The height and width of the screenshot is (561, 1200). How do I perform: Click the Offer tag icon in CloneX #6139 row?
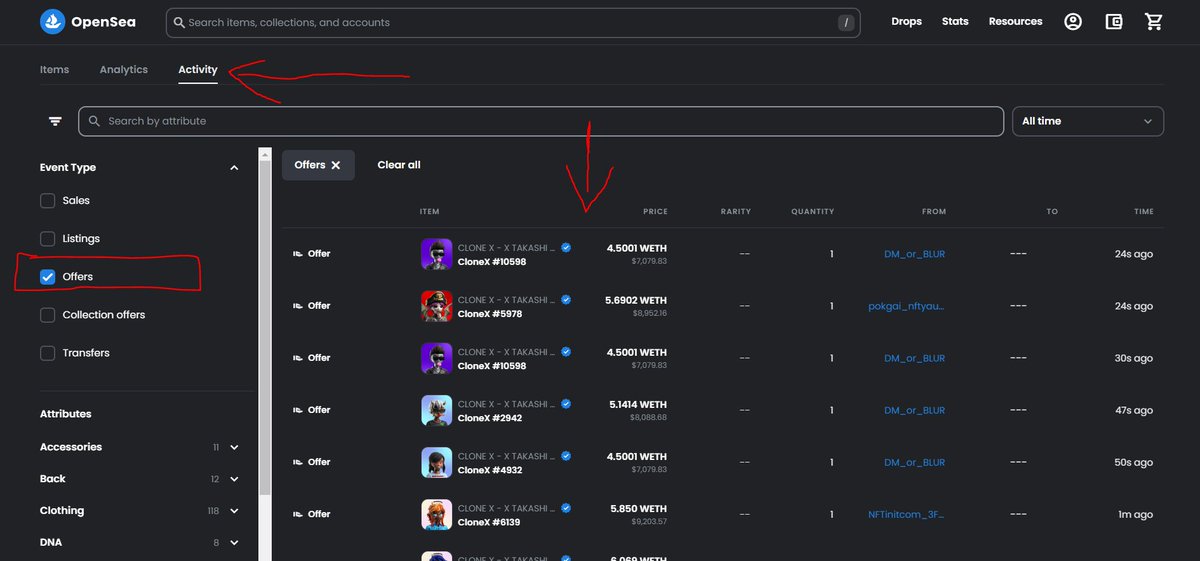click(x=298, y=514)
